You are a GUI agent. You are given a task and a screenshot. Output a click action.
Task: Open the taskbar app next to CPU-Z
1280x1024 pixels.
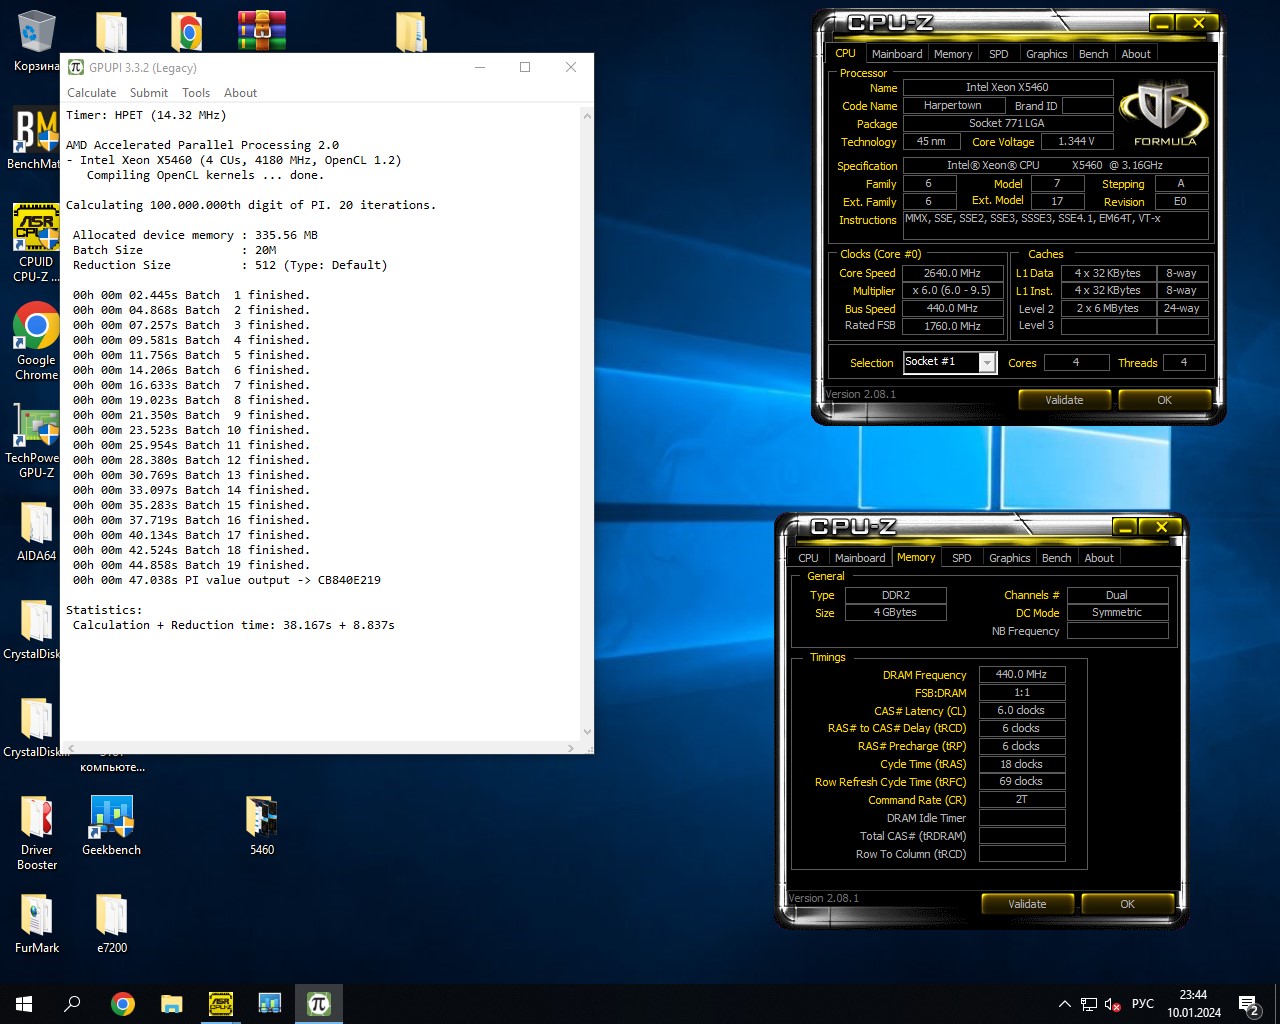(x=270, y=1004)
